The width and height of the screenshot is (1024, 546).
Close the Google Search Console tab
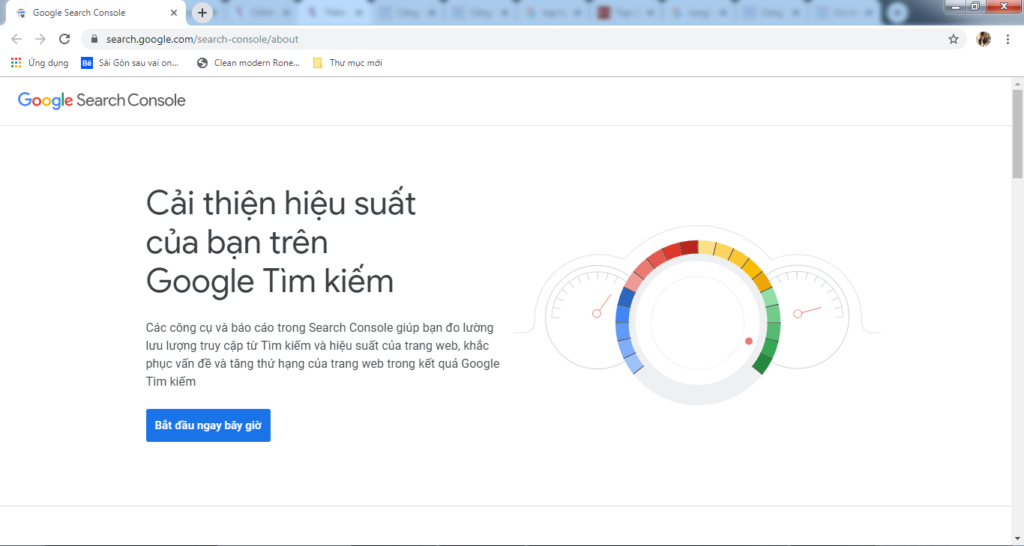click(x=174, y=13)
